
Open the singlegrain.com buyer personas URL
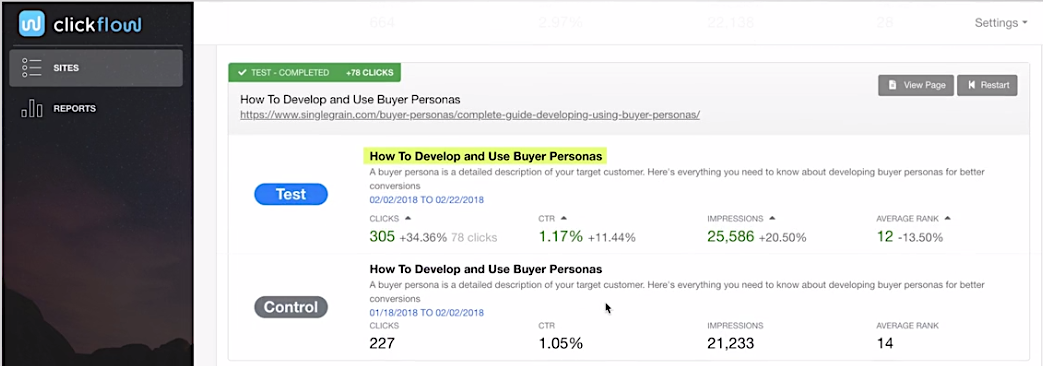click(x=470, y=114)
